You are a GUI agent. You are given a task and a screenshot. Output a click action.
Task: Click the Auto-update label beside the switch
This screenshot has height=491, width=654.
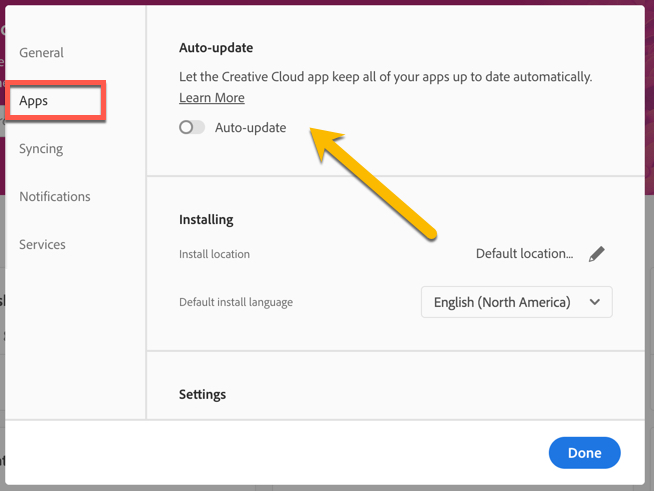pos(250,128)
